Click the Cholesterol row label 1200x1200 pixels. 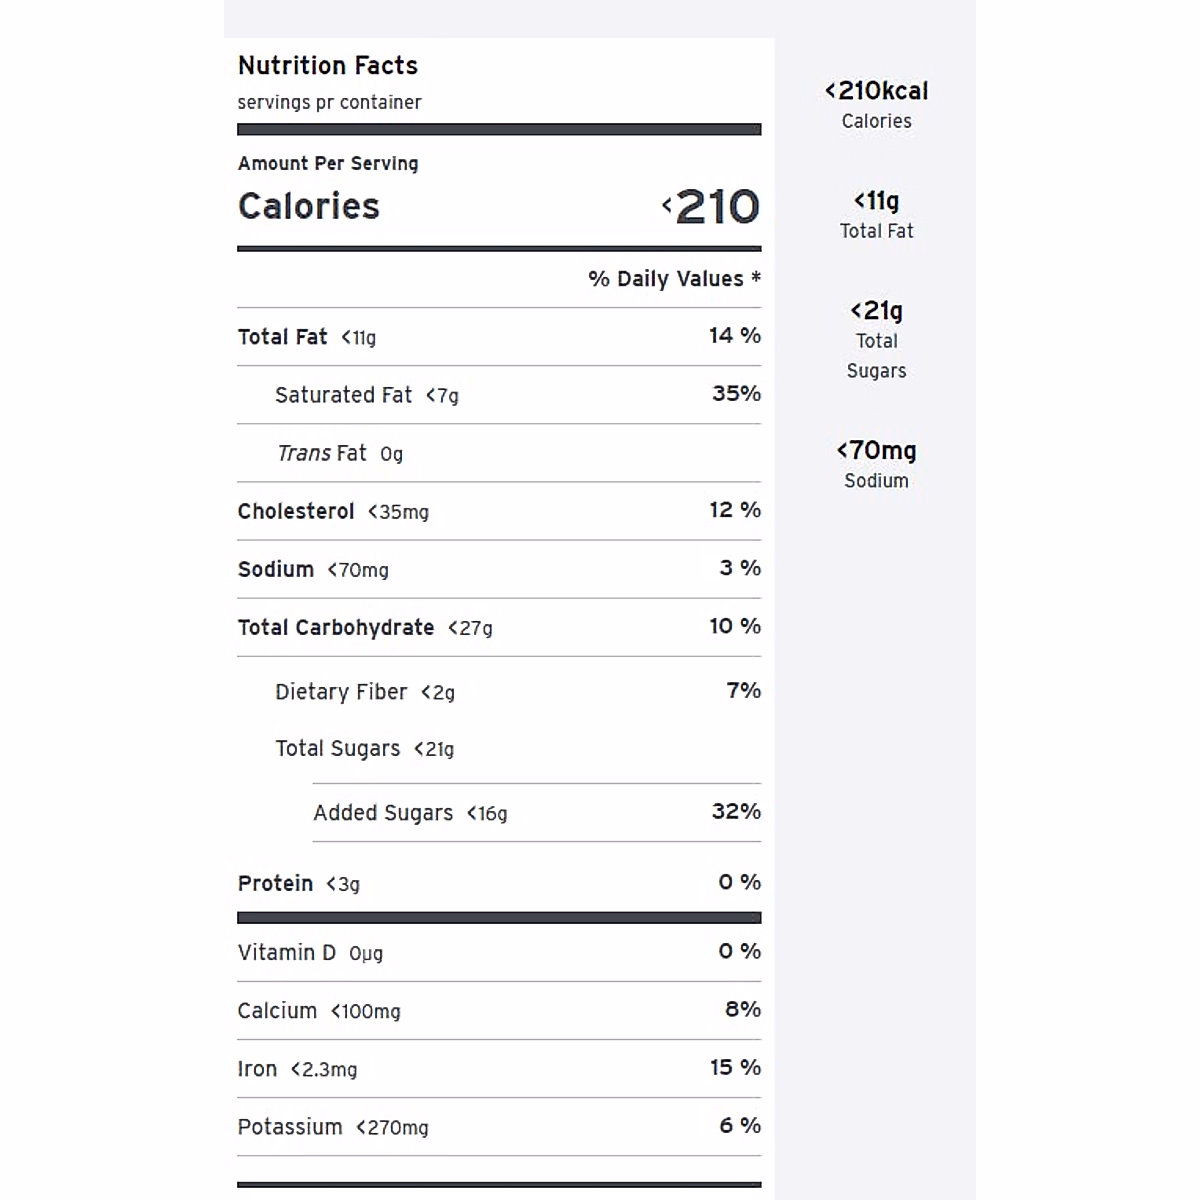(296, 511)
